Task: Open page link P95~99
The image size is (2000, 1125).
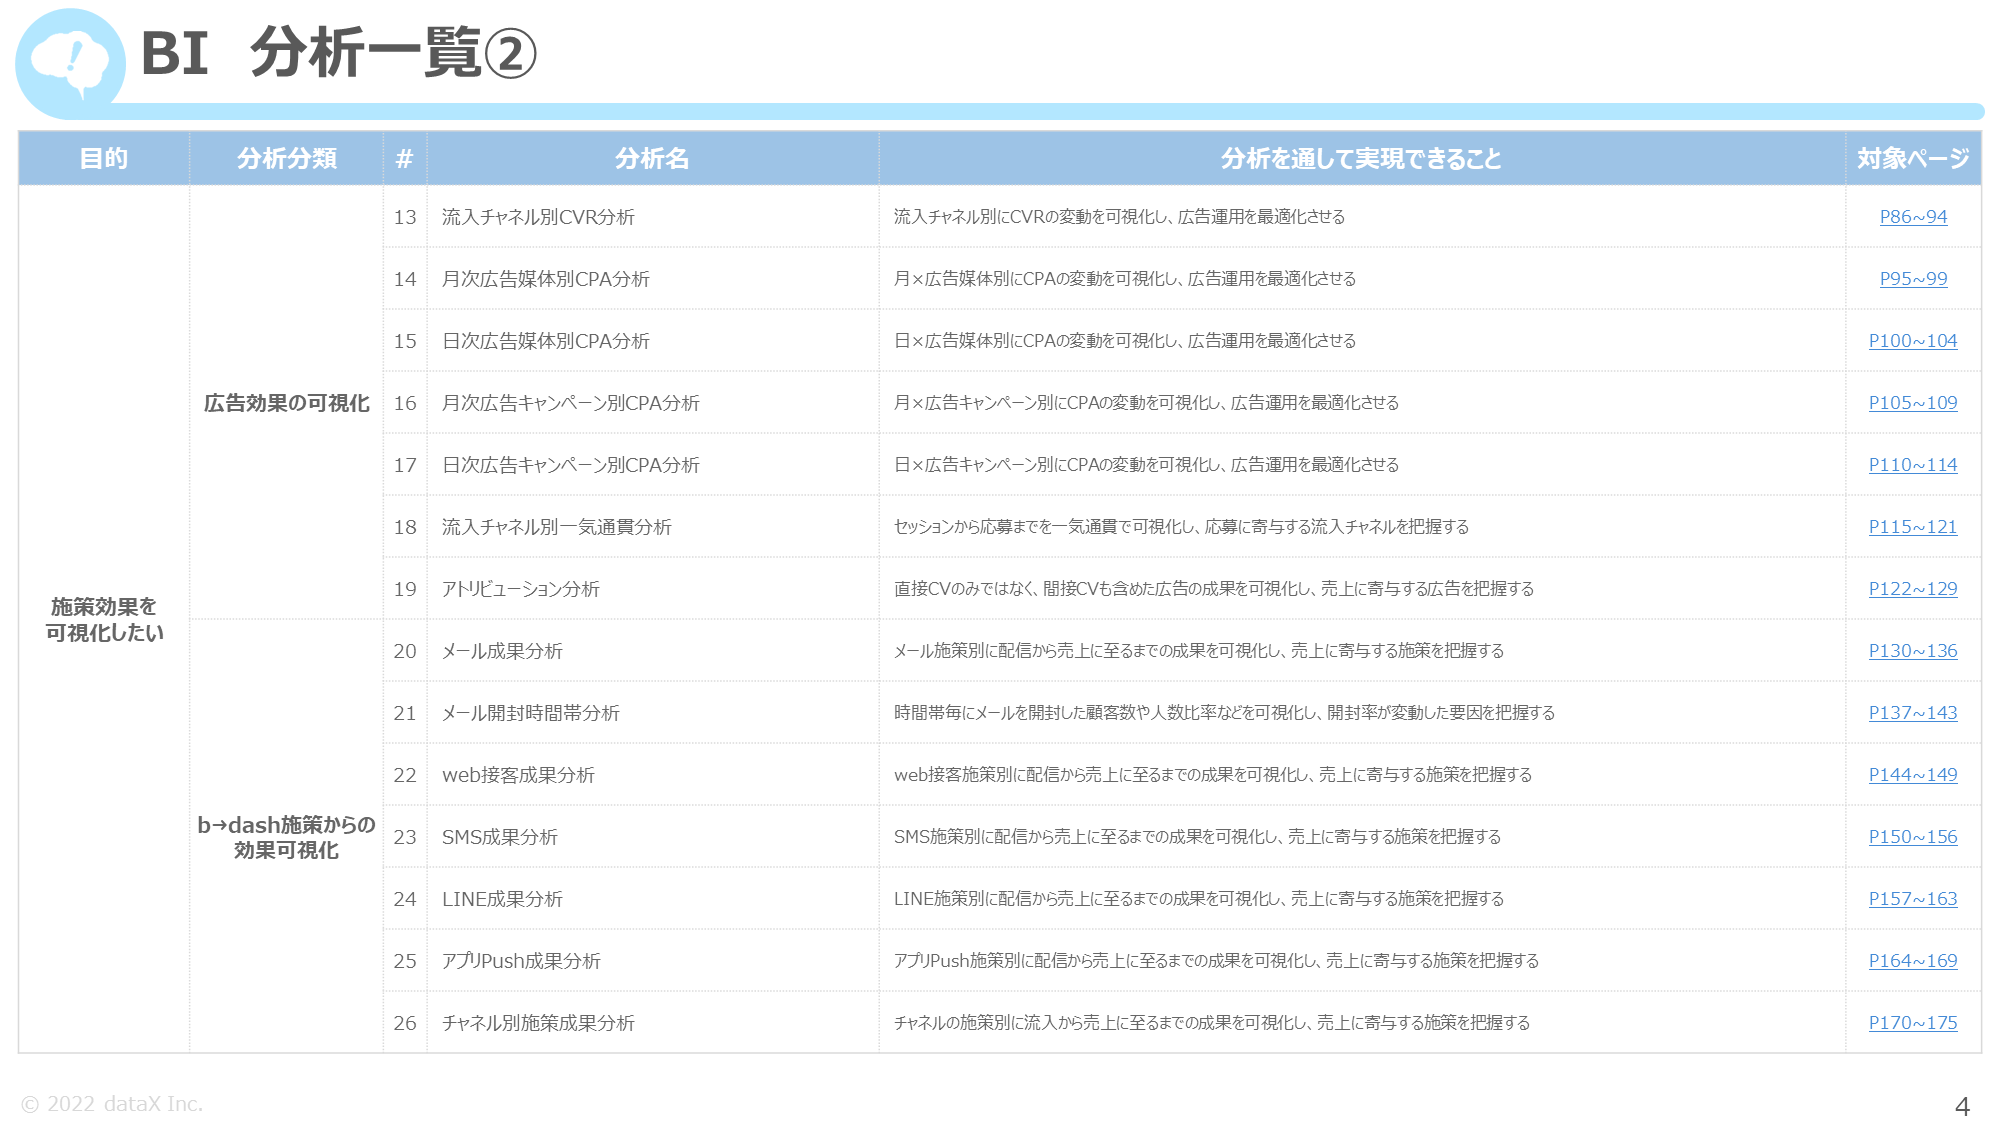Action: [x=1913, y=279]
